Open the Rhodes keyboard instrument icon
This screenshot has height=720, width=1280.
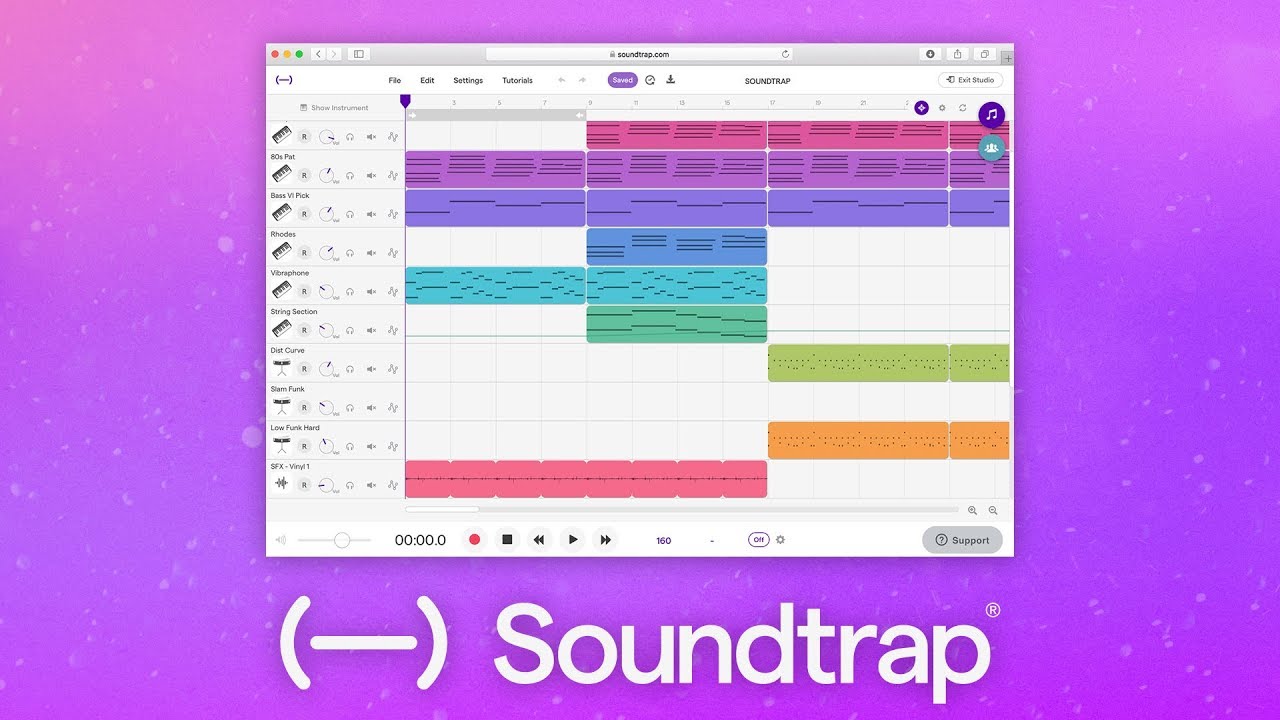click(x=282, y=252)
